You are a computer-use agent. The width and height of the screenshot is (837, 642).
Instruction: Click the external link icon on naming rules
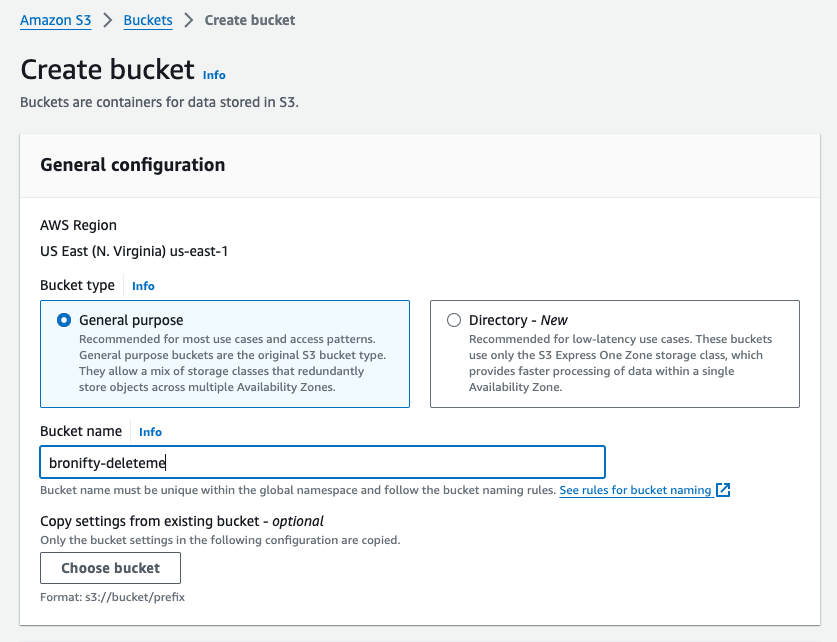pyautogui.click(x=724, y=490)
